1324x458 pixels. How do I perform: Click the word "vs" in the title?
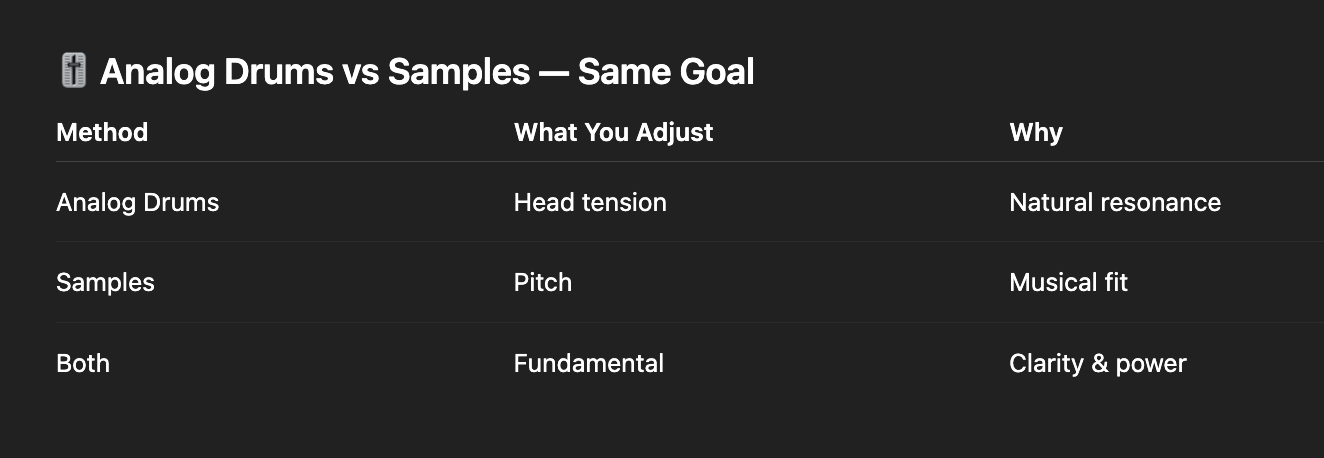click(x=355, y=72)
